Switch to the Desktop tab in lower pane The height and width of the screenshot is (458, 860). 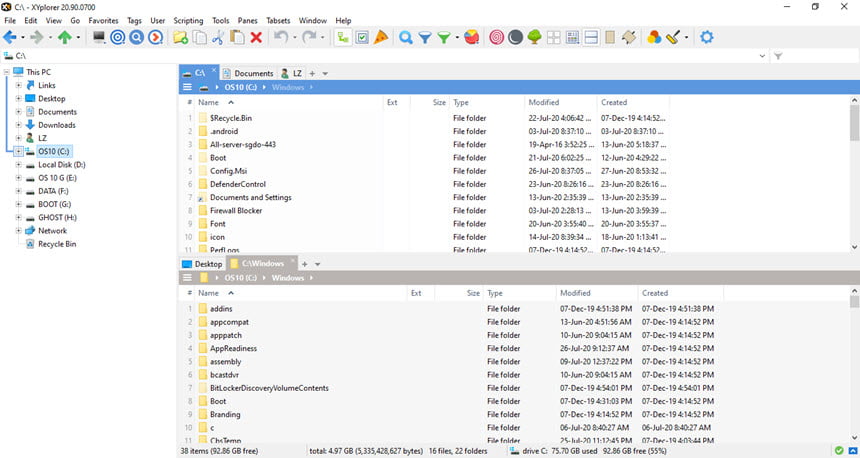click(x=202, y=264)
